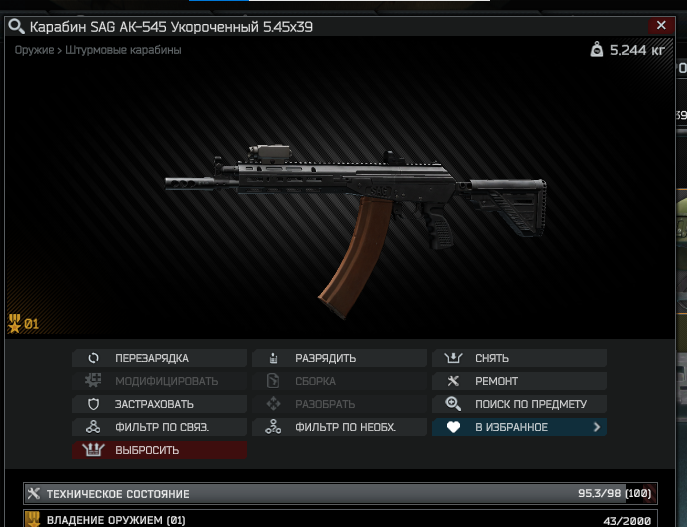Click the Владение оружием progress bar
The width and height of the screenshot is (687, 527).
340,519
